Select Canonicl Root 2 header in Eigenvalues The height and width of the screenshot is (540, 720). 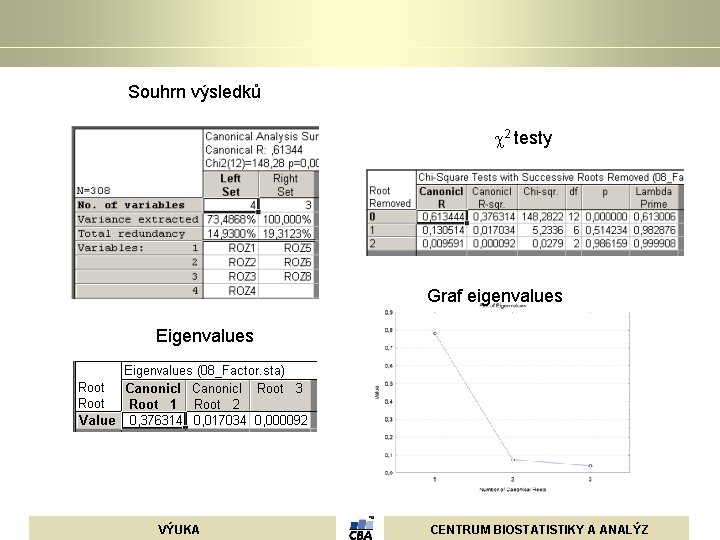(x=217, y=396)
